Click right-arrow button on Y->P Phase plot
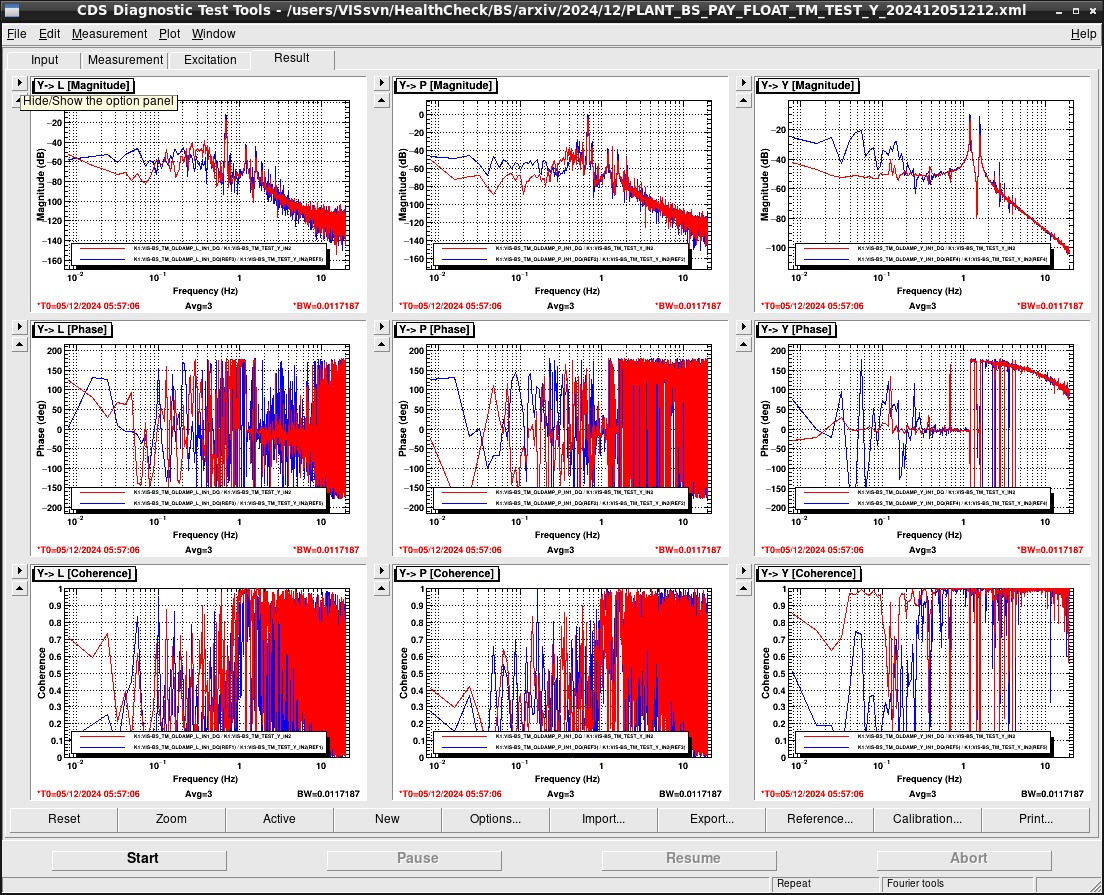Viewport: 1104px width, 895px height. tap(382, 327)
